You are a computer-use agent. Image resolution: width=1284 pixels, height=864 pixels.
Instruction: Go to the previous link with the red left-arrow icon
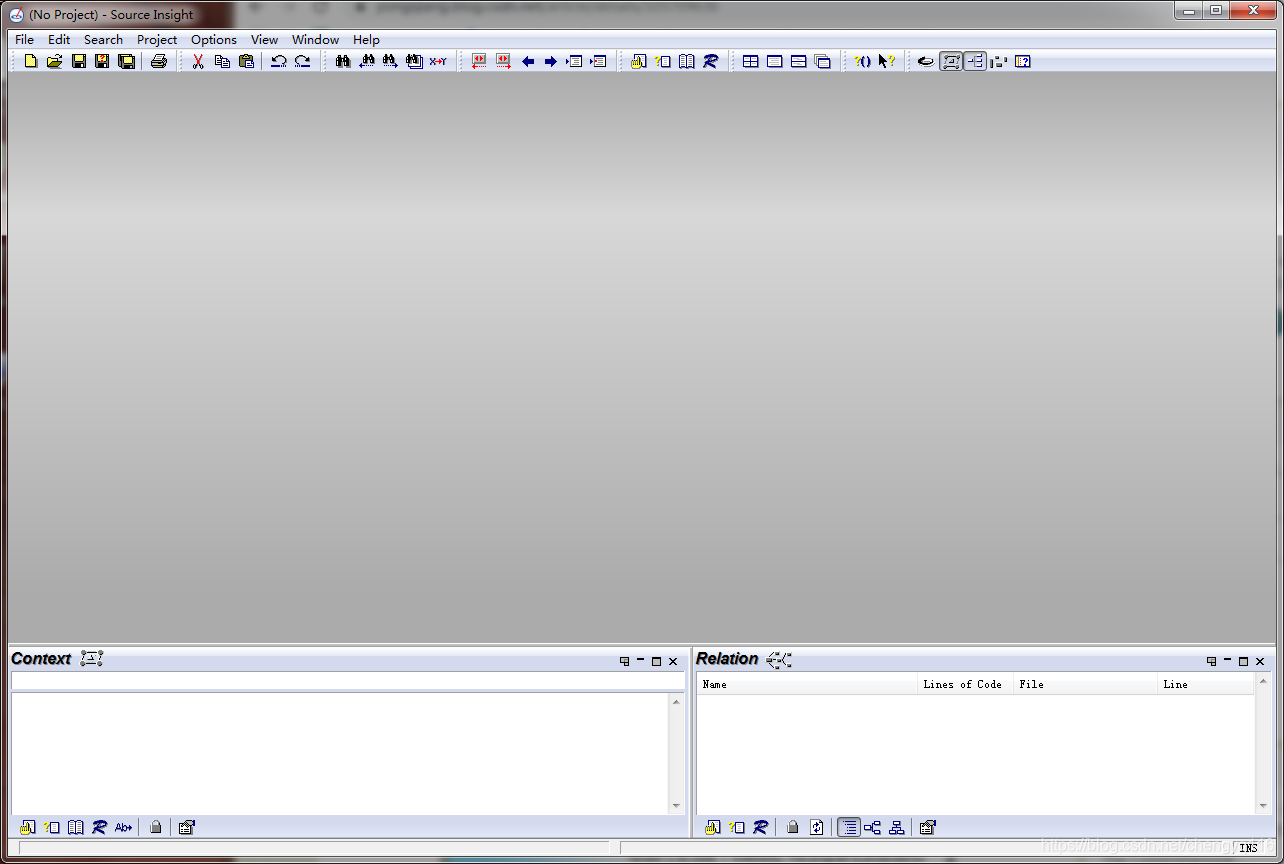click(479, 61)
